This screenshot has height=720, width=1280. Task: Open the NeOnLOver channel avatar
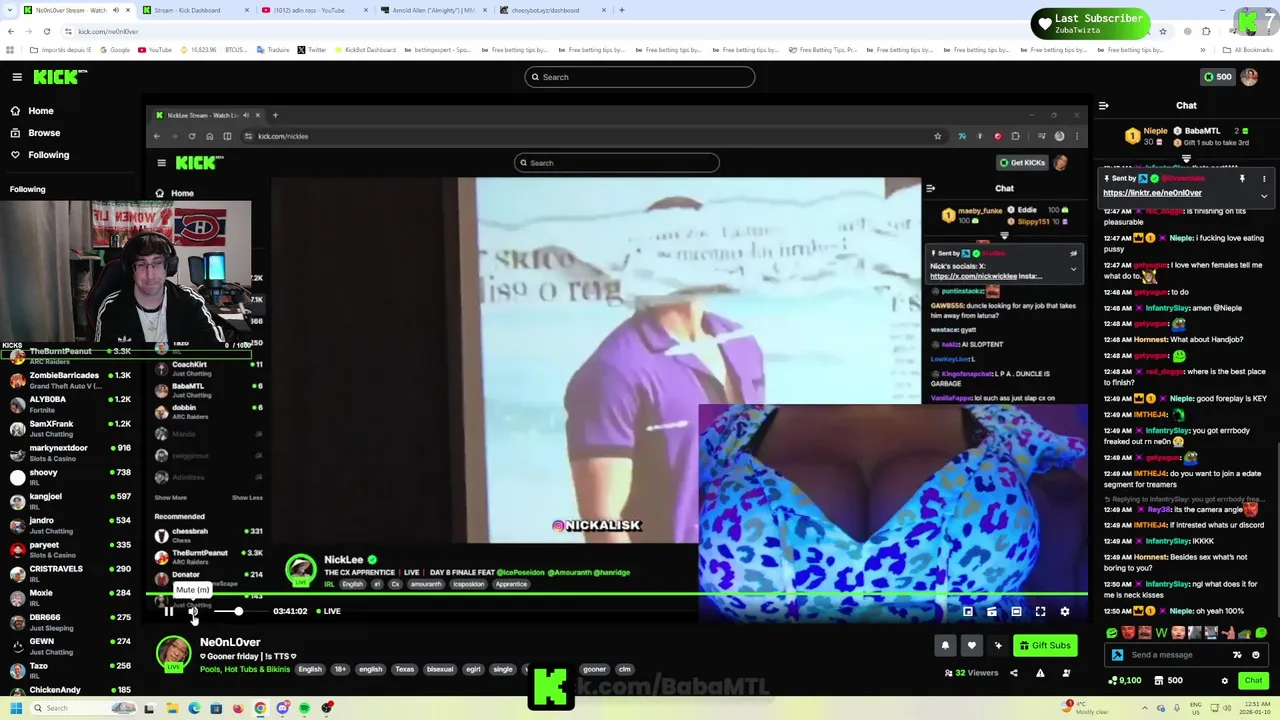pyautogui.click(x=173, y=653)
